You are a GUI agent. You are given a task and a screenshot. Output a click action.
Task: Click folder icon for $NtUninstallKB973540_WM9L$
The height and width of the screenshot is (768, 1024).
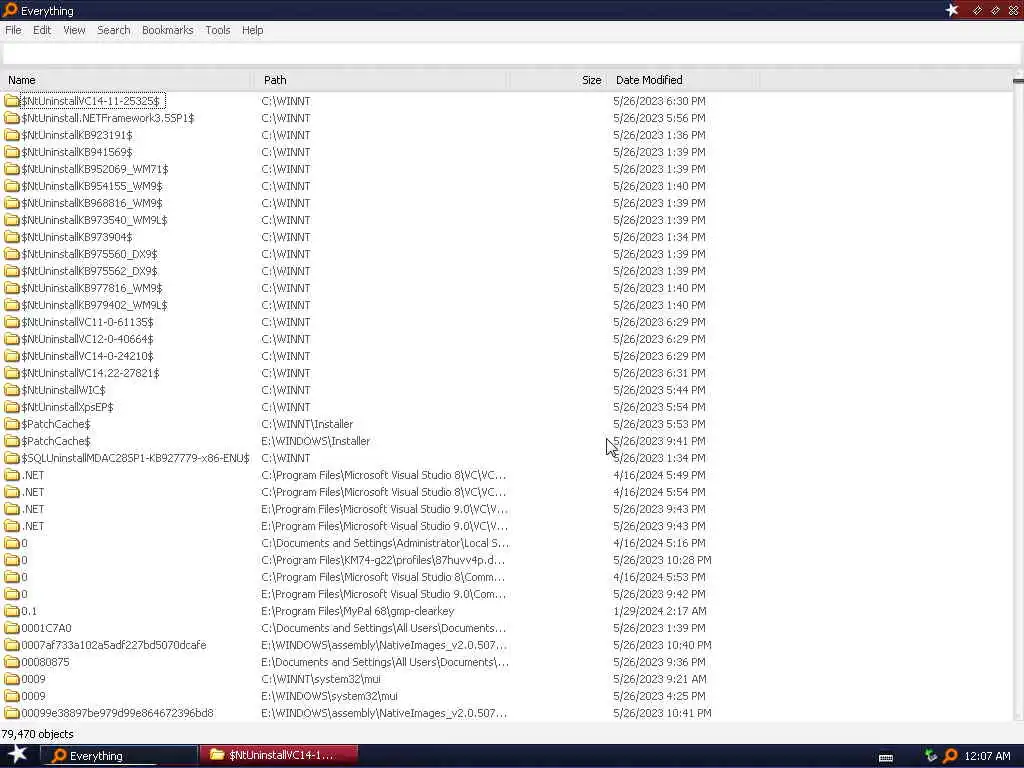tap(12, 219)
